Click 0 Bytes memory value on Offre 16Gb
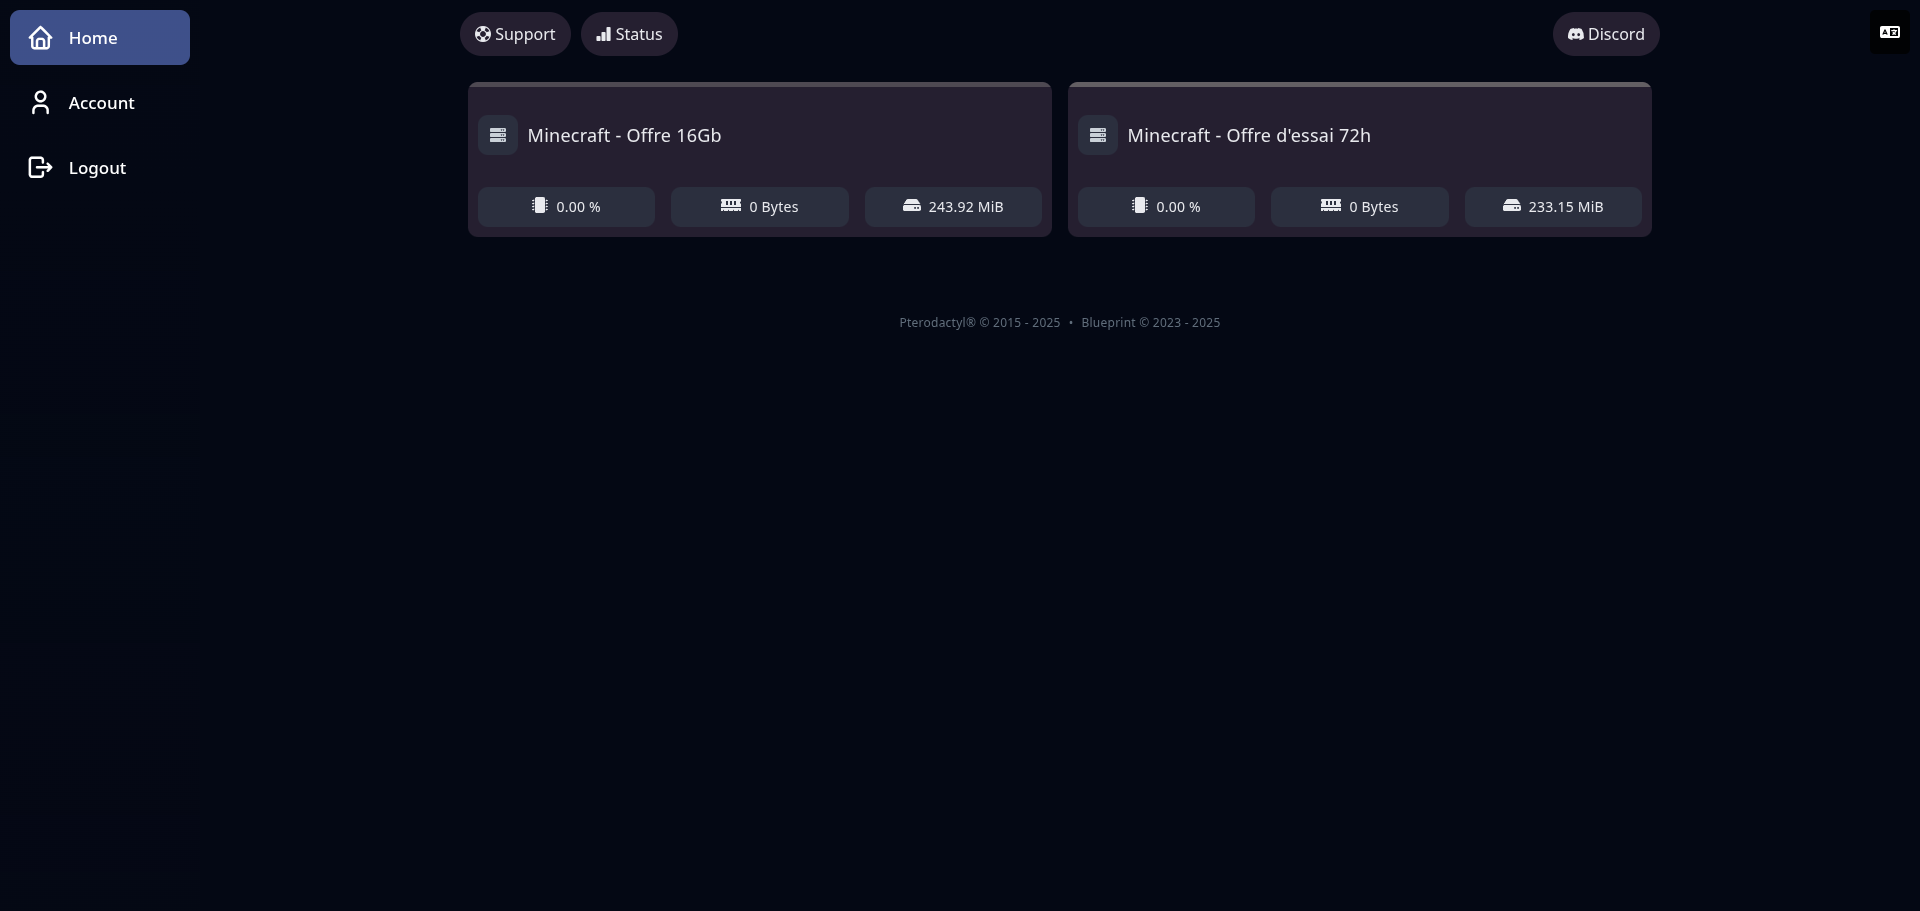Screen dimensions: 1920x911 (774, 207)
